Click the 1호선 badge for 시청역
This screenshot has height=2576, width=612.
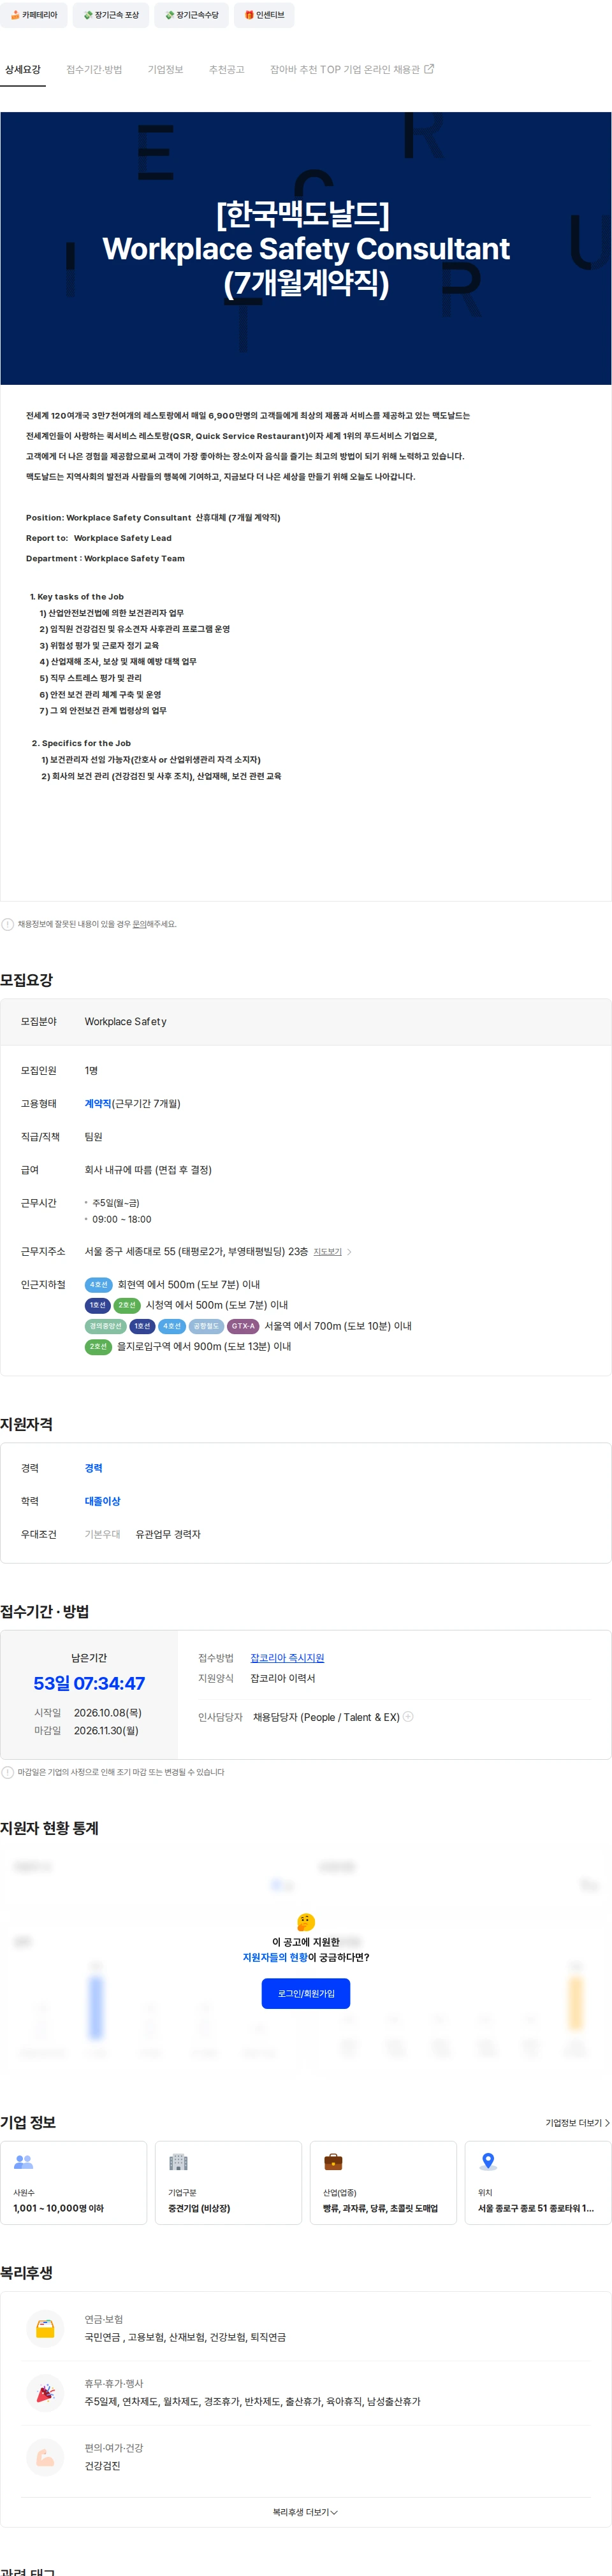tap(97, 1305)
